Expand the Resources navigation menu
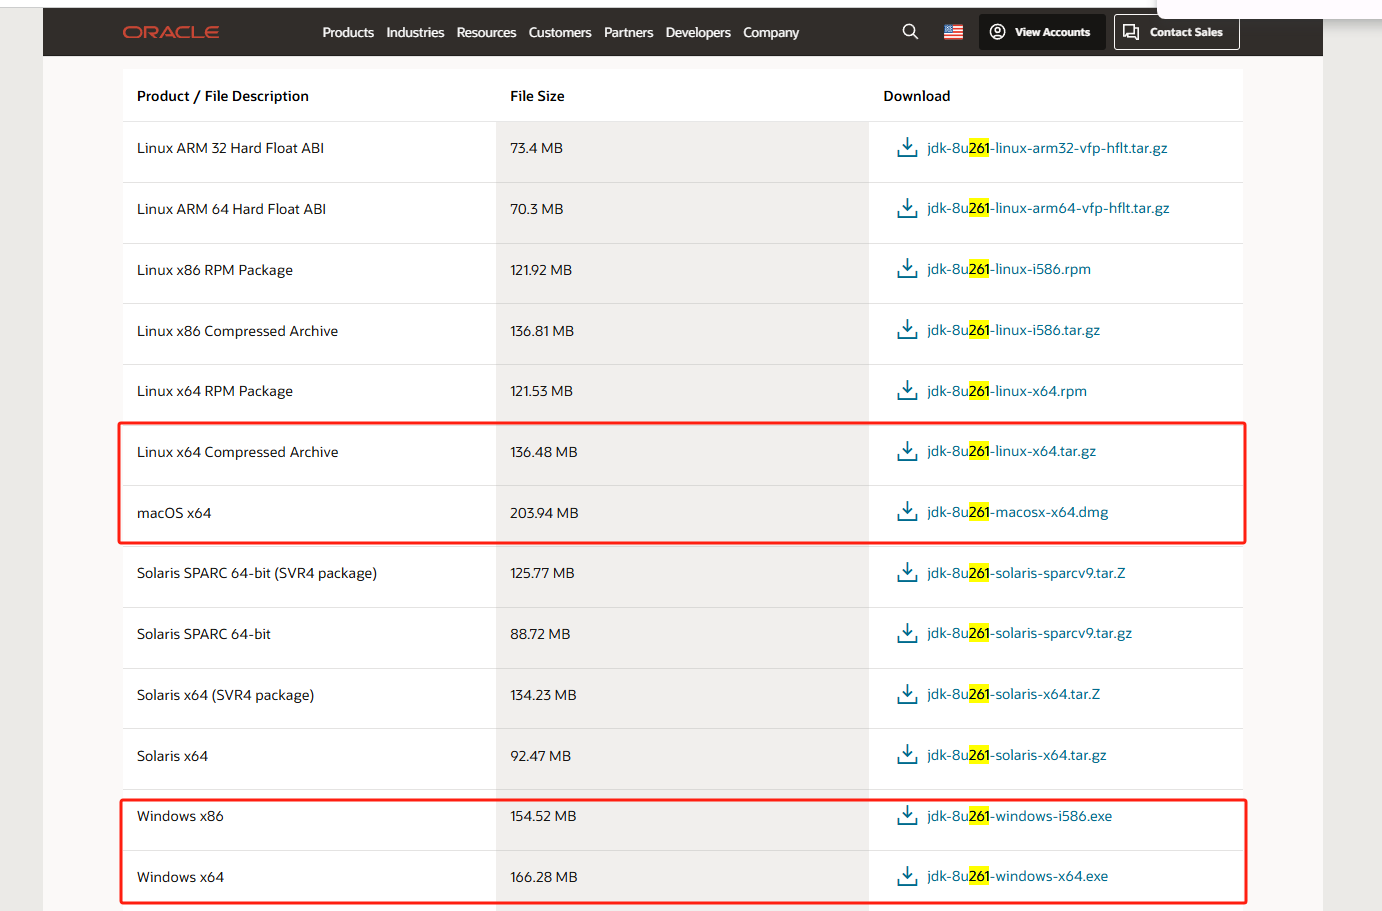This screenshot has height=911, width=1382. point(486,32)
